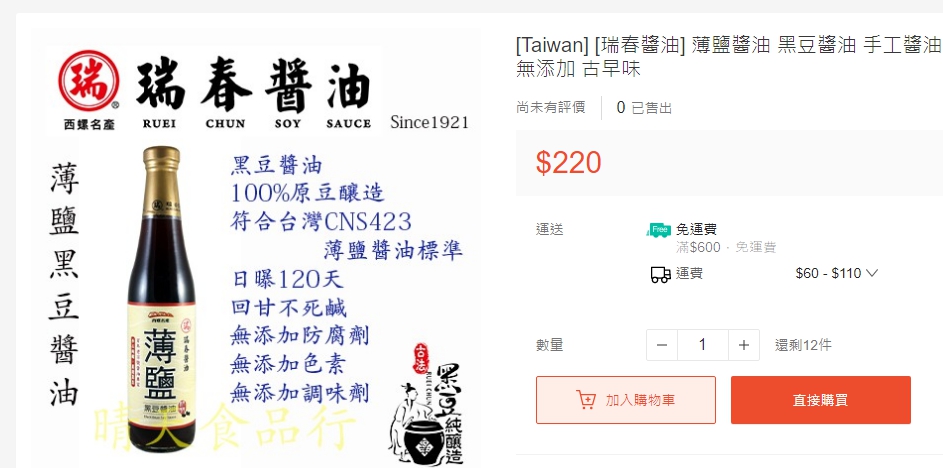
Task: Expand the $60 - $110 shipping fee chevron
Action: click(x=872, y=274)
